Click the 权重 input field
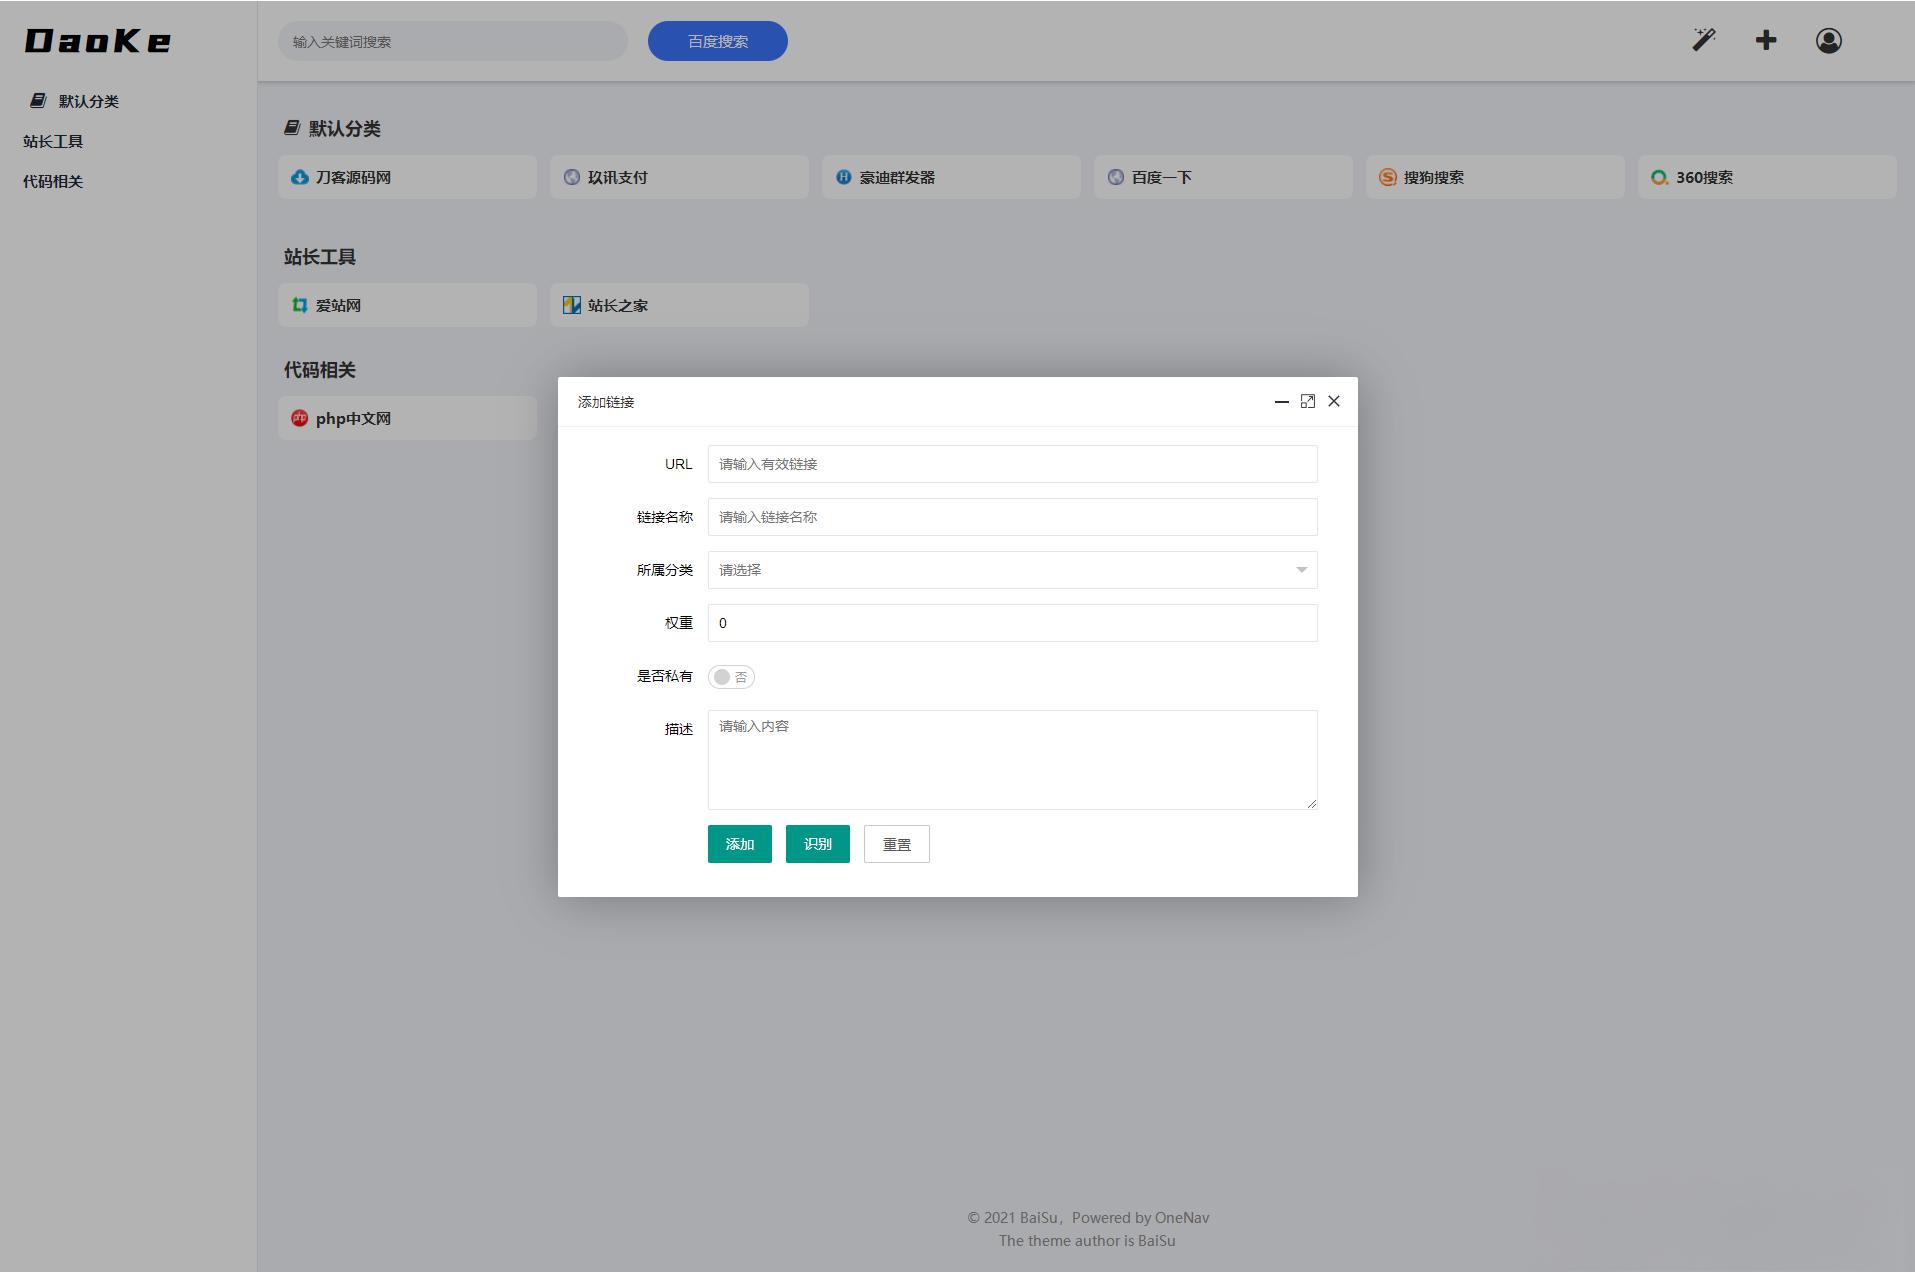Image resolution: width=1915 pixels, height=1272 pixels. point(1013,623)
